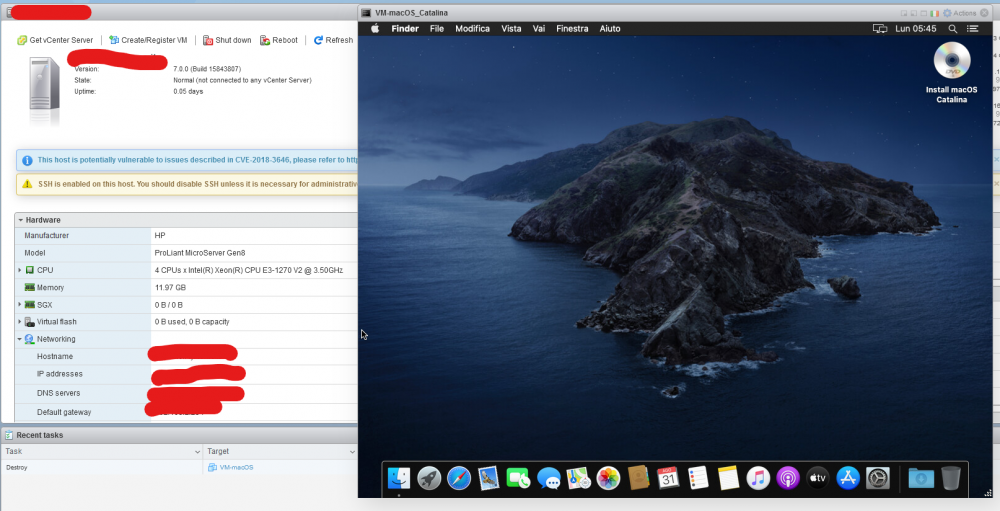Open the Finestra menu
Screen dimensions: 1000x511
[x=572, y=29]
